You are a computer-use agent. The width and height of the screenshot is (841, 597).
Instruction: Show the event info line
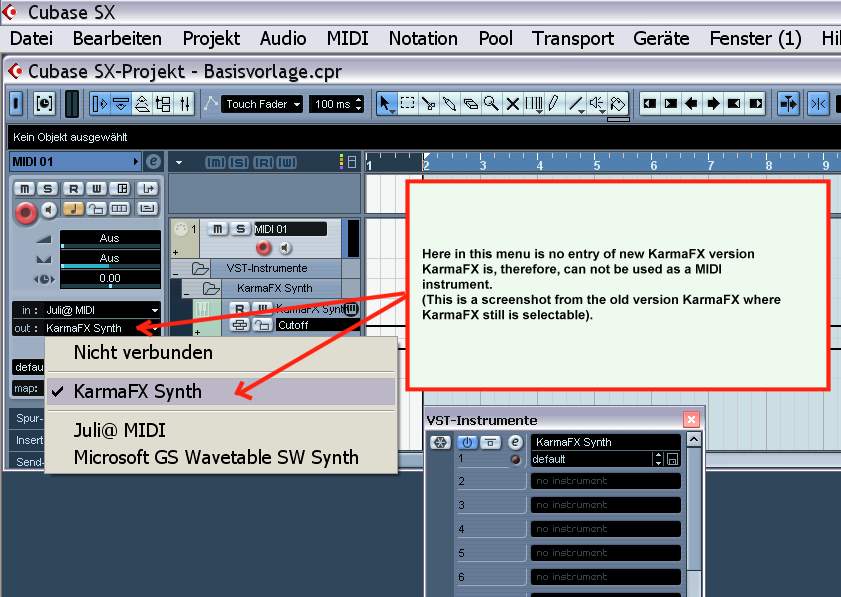(121, 104)
